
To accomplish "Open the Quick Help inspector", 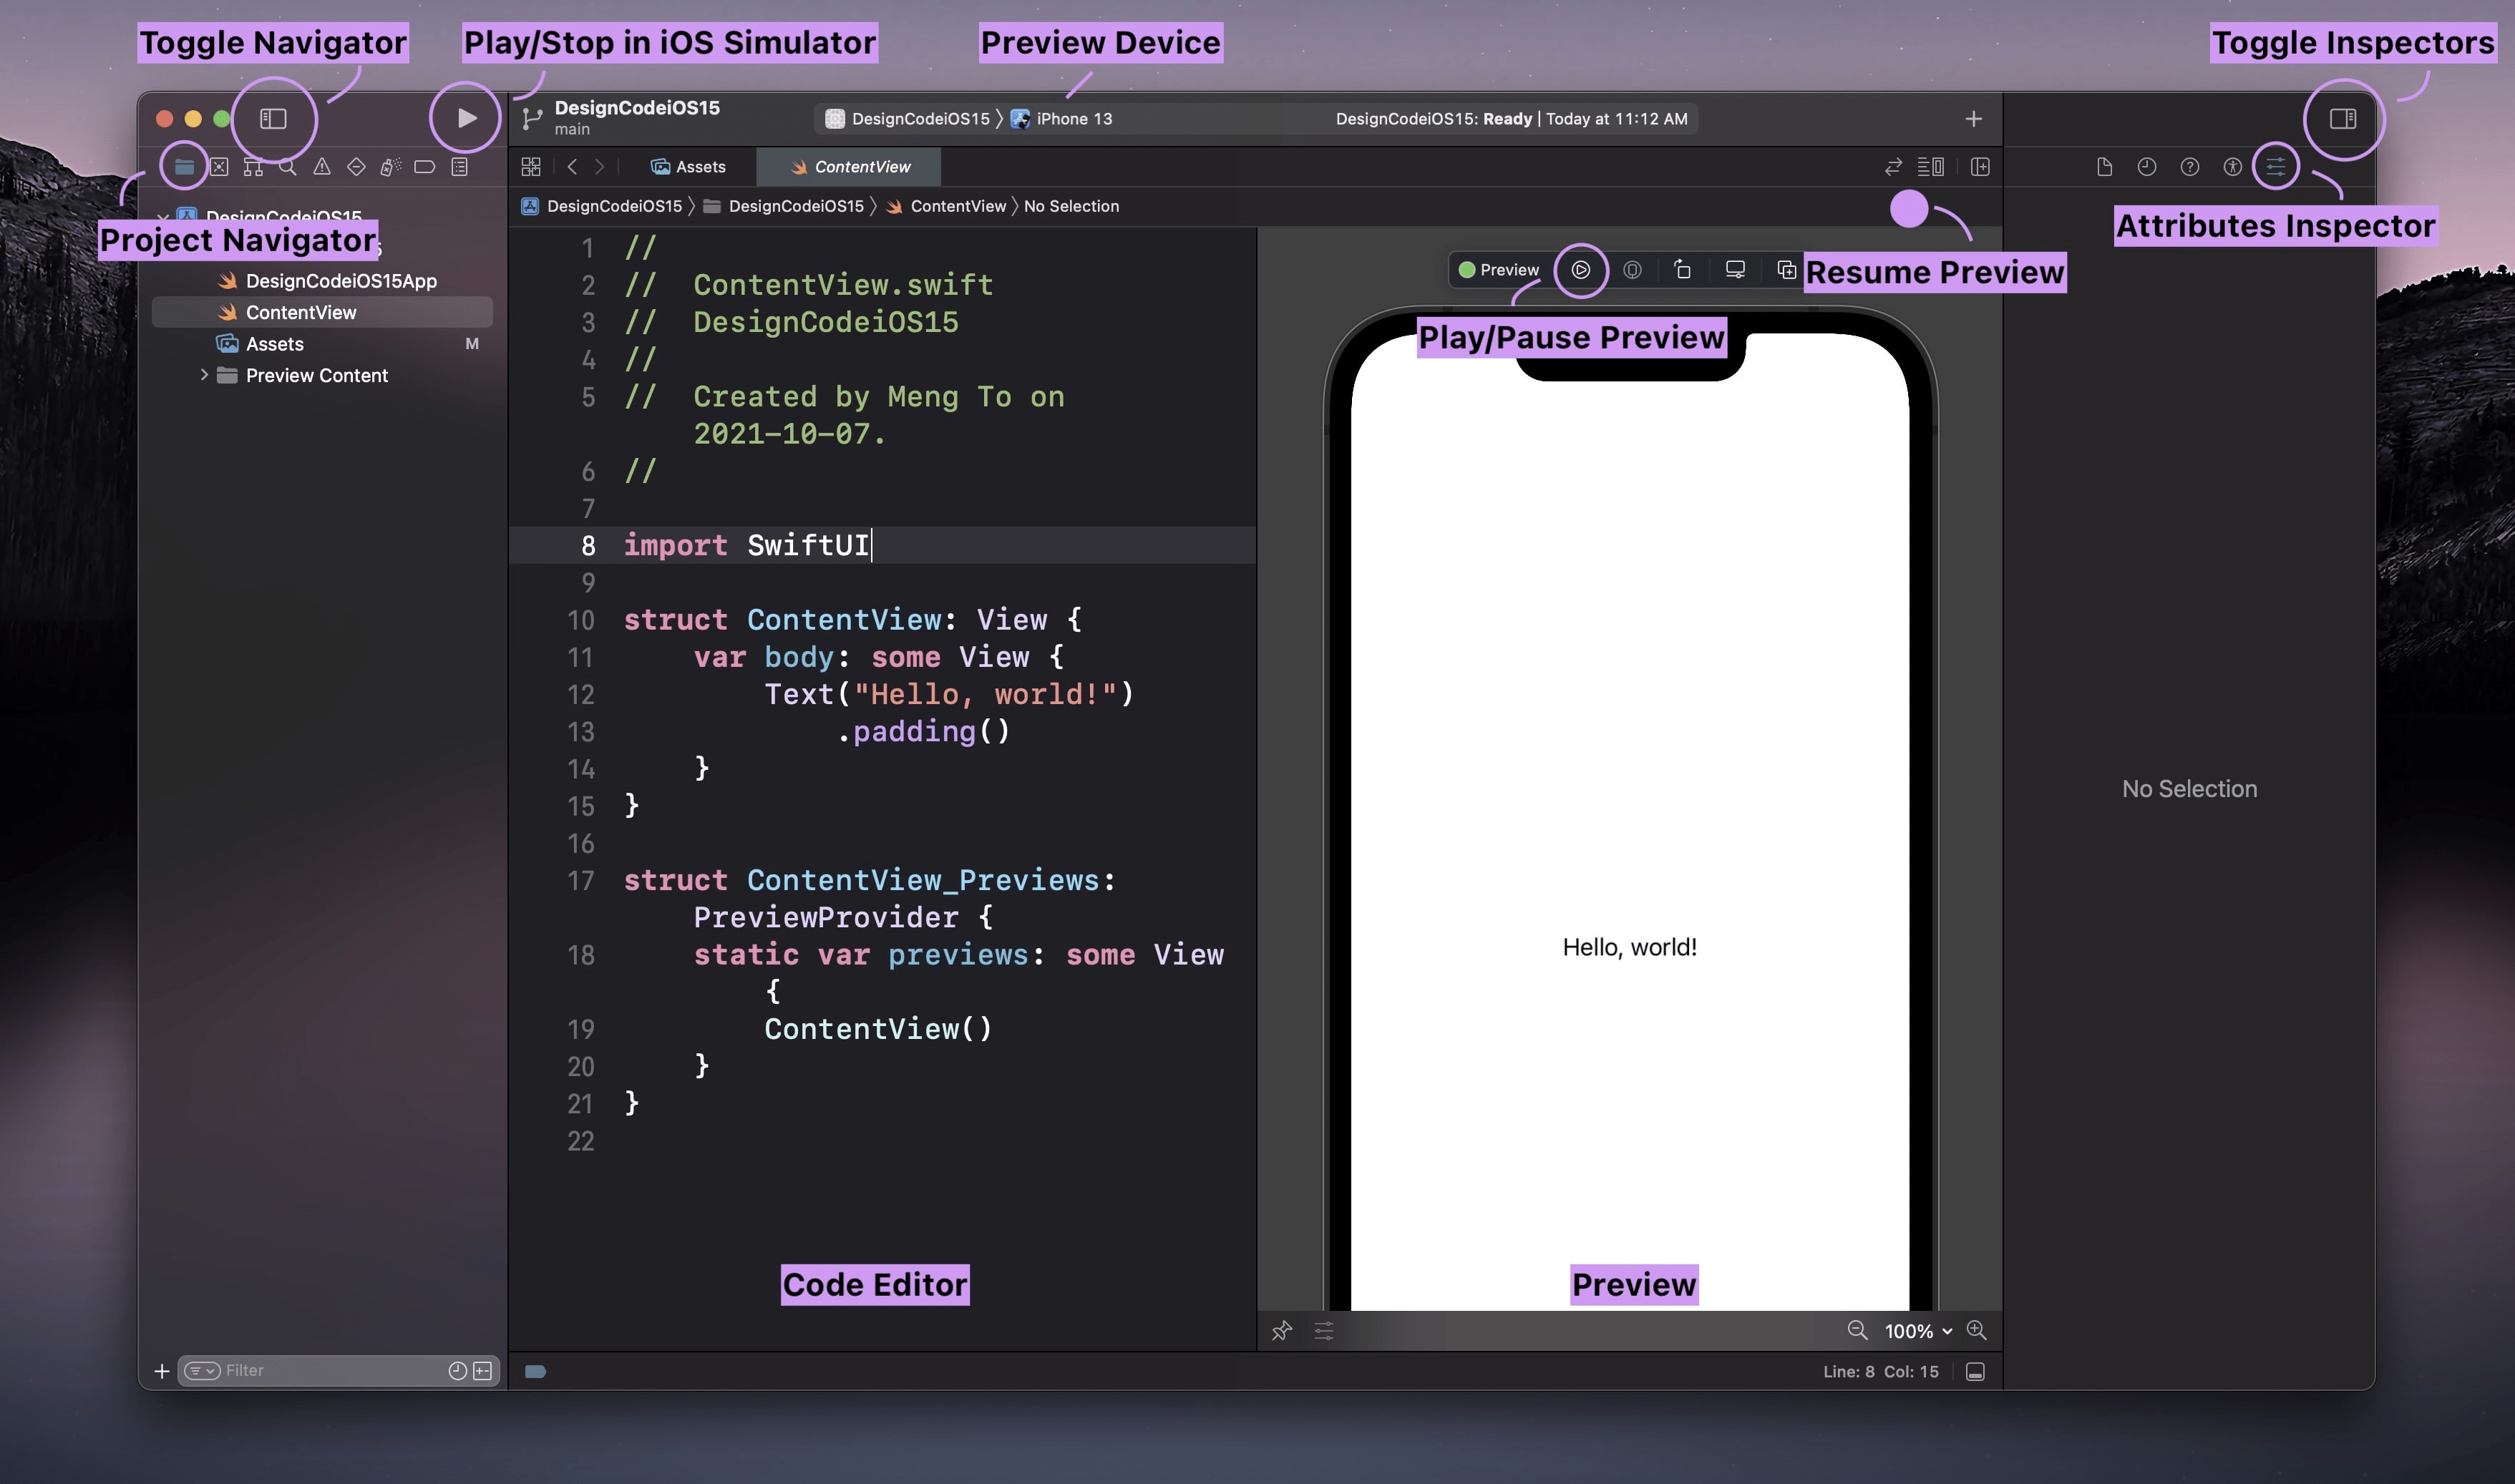I will pyautogui.click(x=2189, y=167).
